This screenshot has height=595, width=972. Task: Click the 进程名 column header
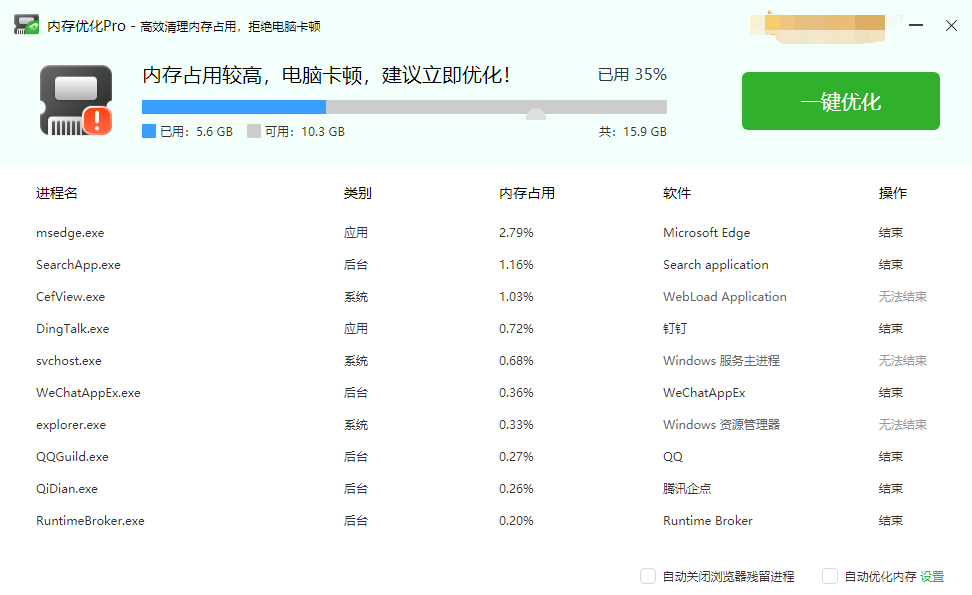pos(56,192)
